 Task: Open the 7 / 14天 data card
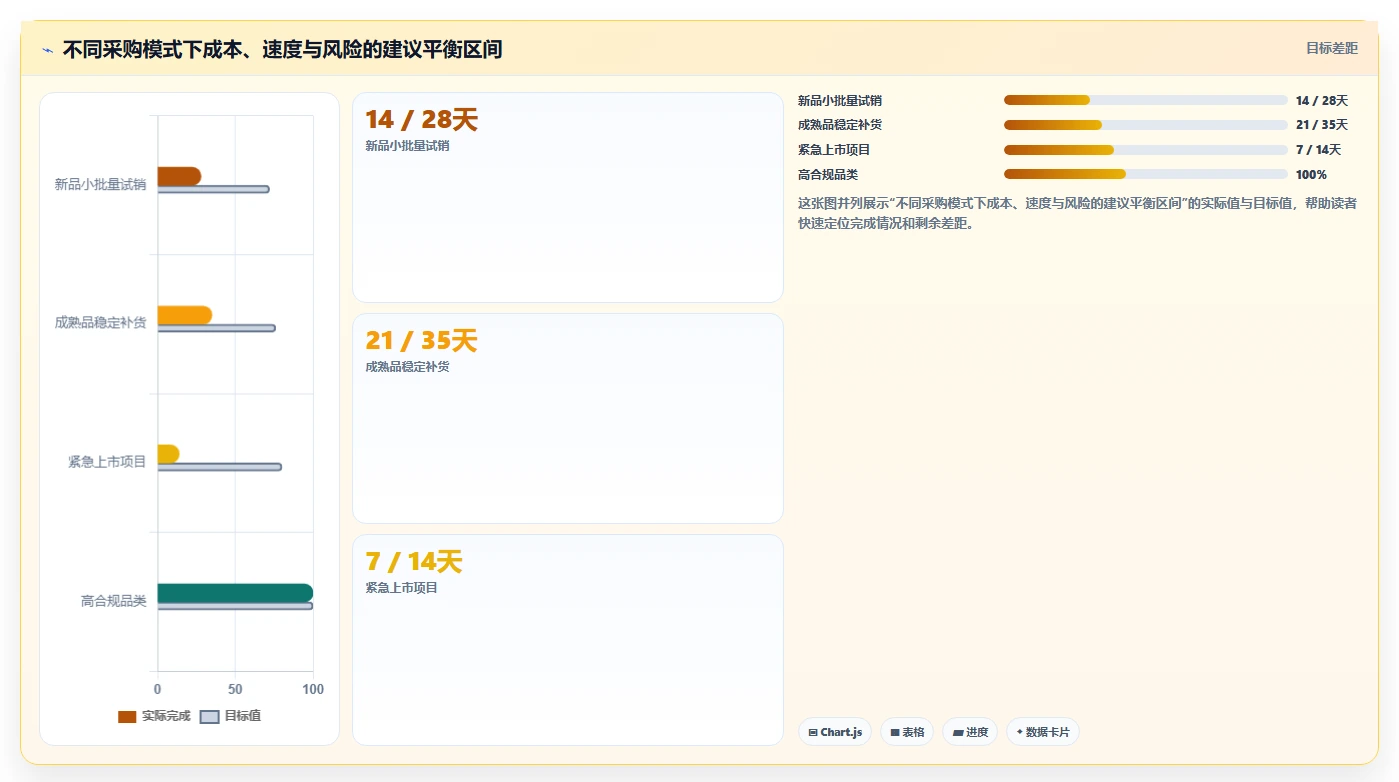click(568, 640)
